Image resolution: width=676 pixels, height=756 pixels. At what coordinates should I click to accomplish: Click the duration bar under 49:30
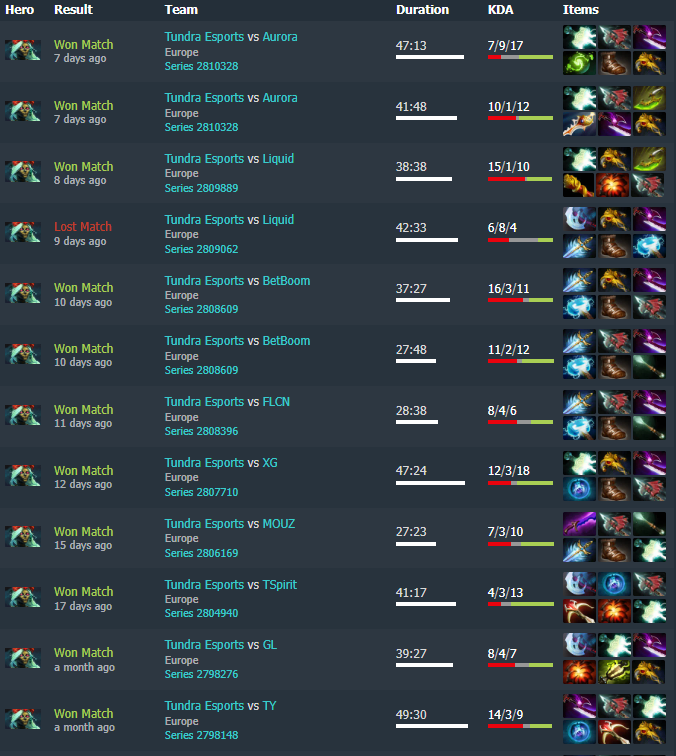[x=432, y=726]
